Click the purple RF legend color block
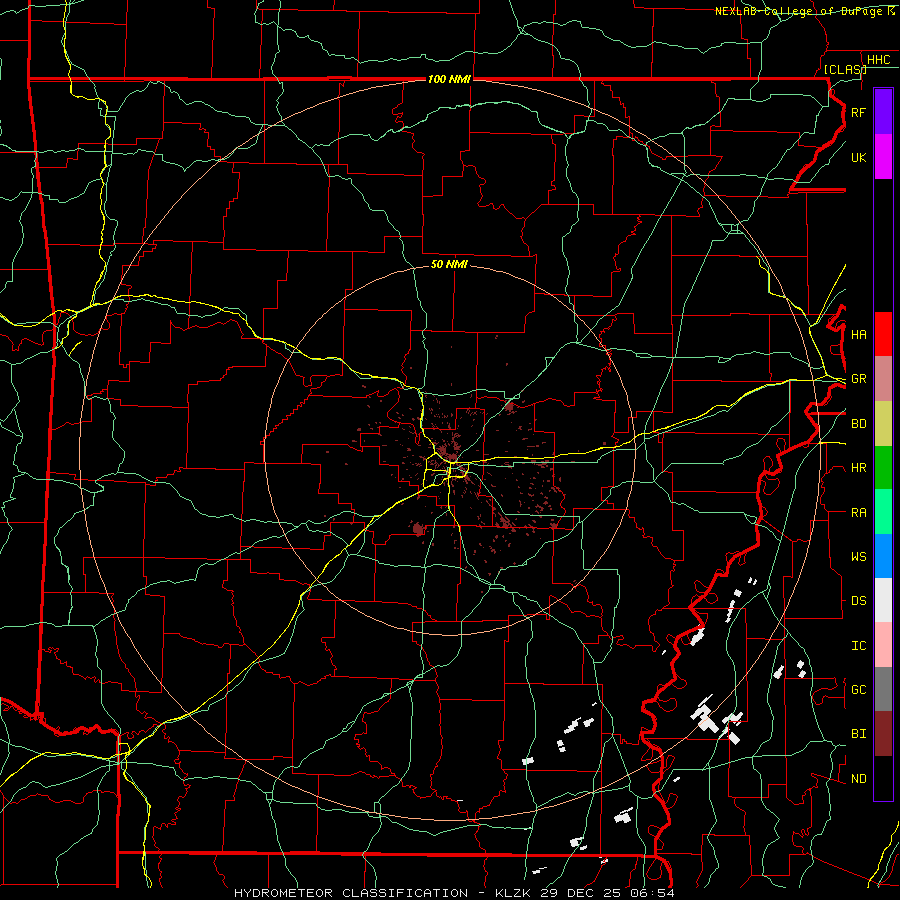The height and width of the screenshot is (900, 900). click(x=883, y=112)
